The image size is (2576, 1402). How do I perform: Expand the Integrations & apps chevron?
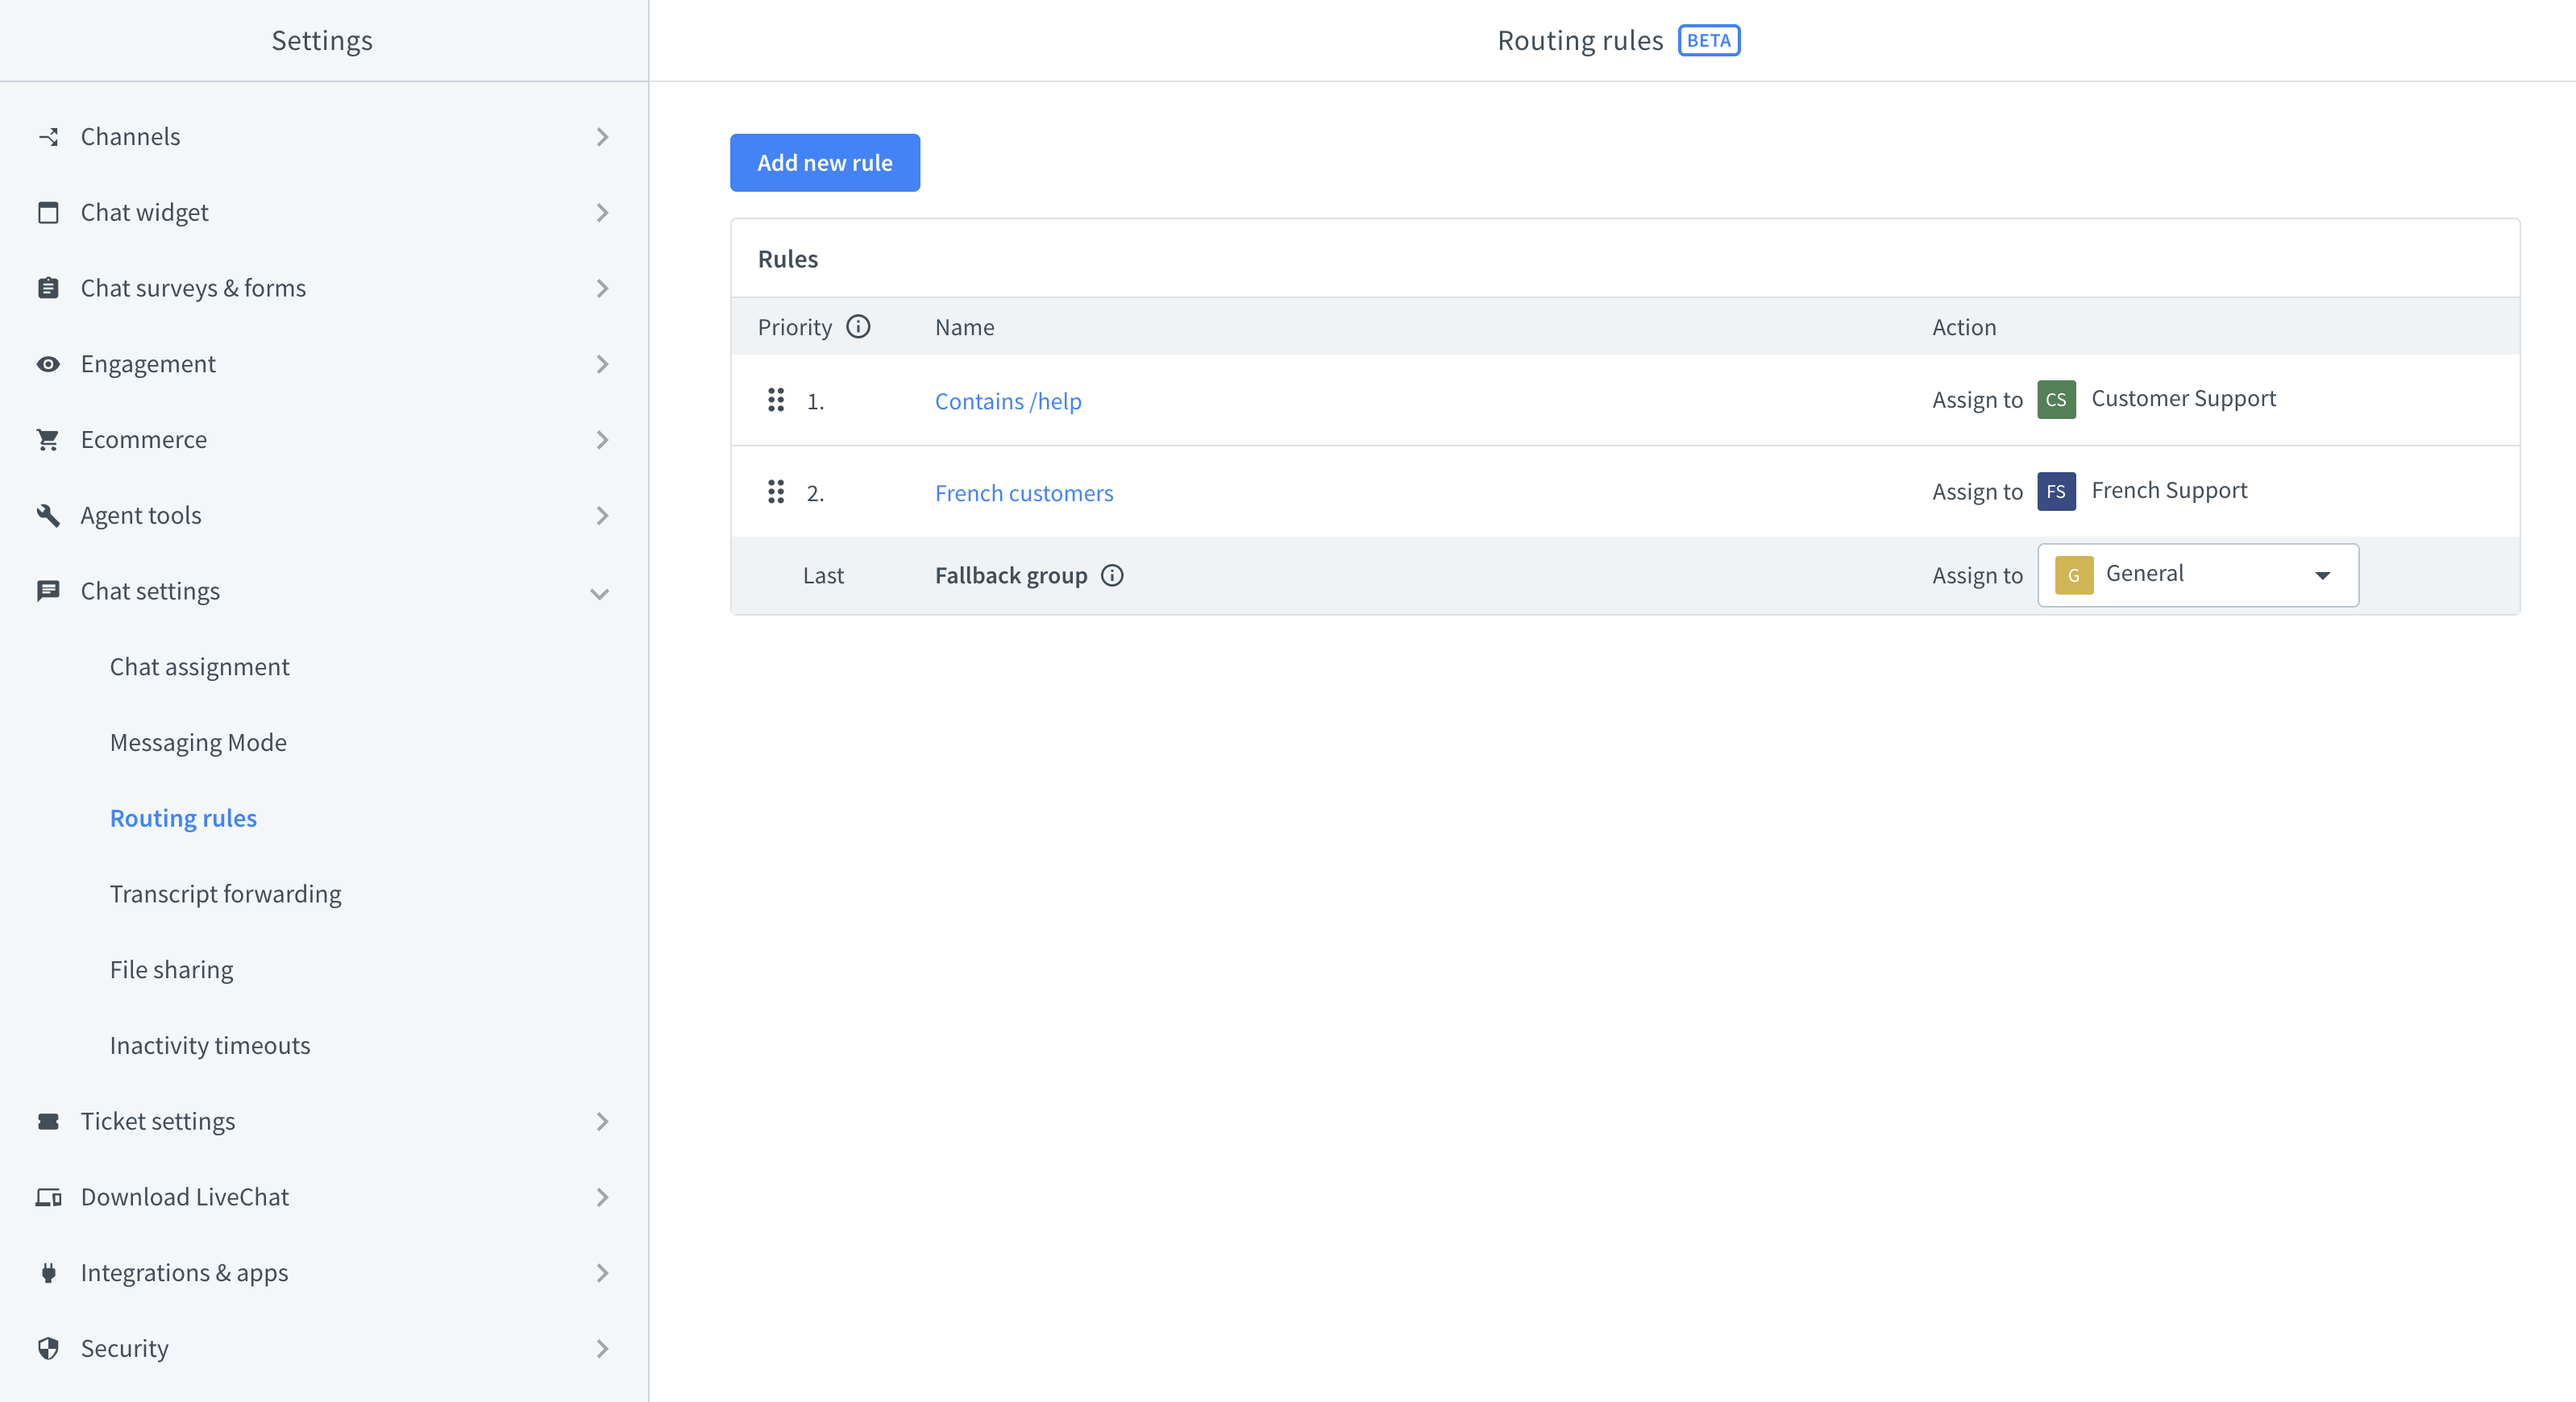(602, 1273)
